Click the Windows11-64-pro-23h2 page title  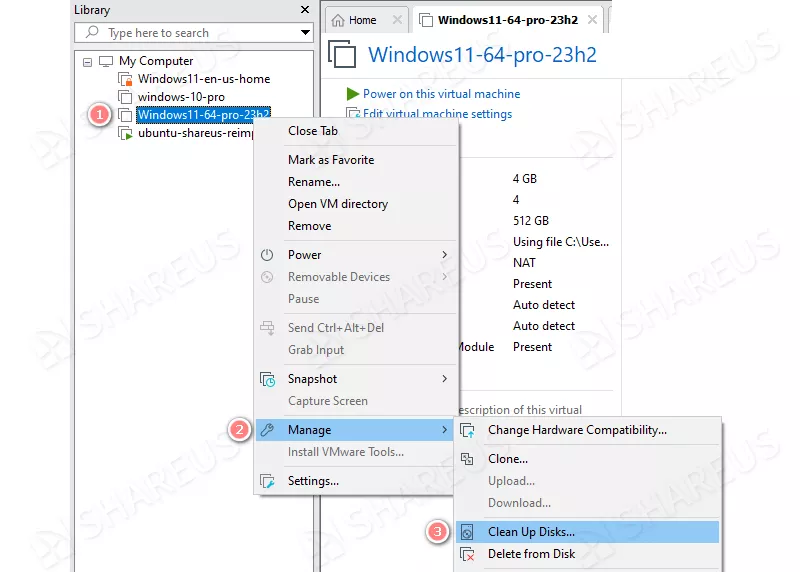pyautogui.click(x=482, y=55)
